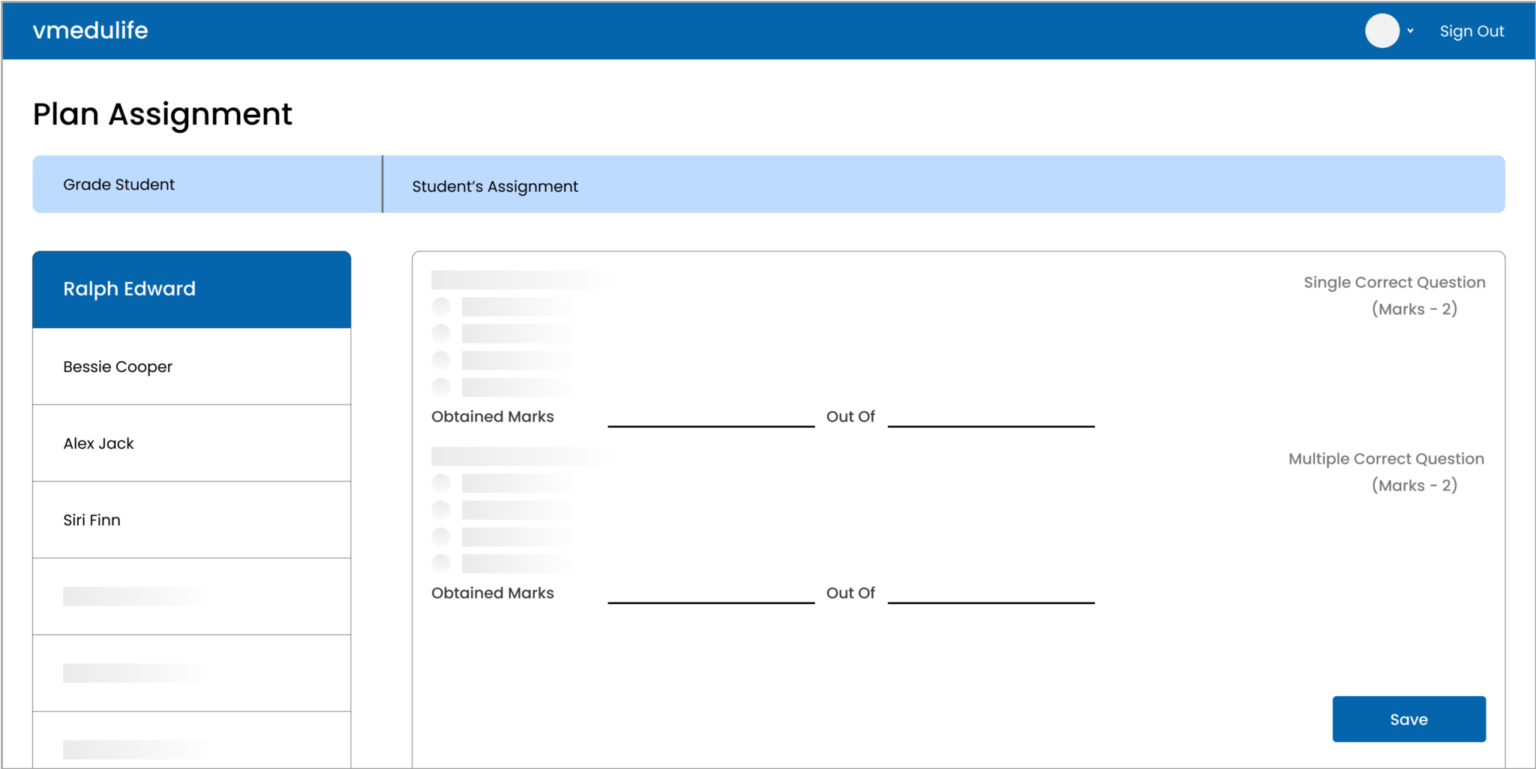The image size is (1536, 769).
Task: Focus Out Of field for Single Correct Question
Action: (x=991, y=416)
